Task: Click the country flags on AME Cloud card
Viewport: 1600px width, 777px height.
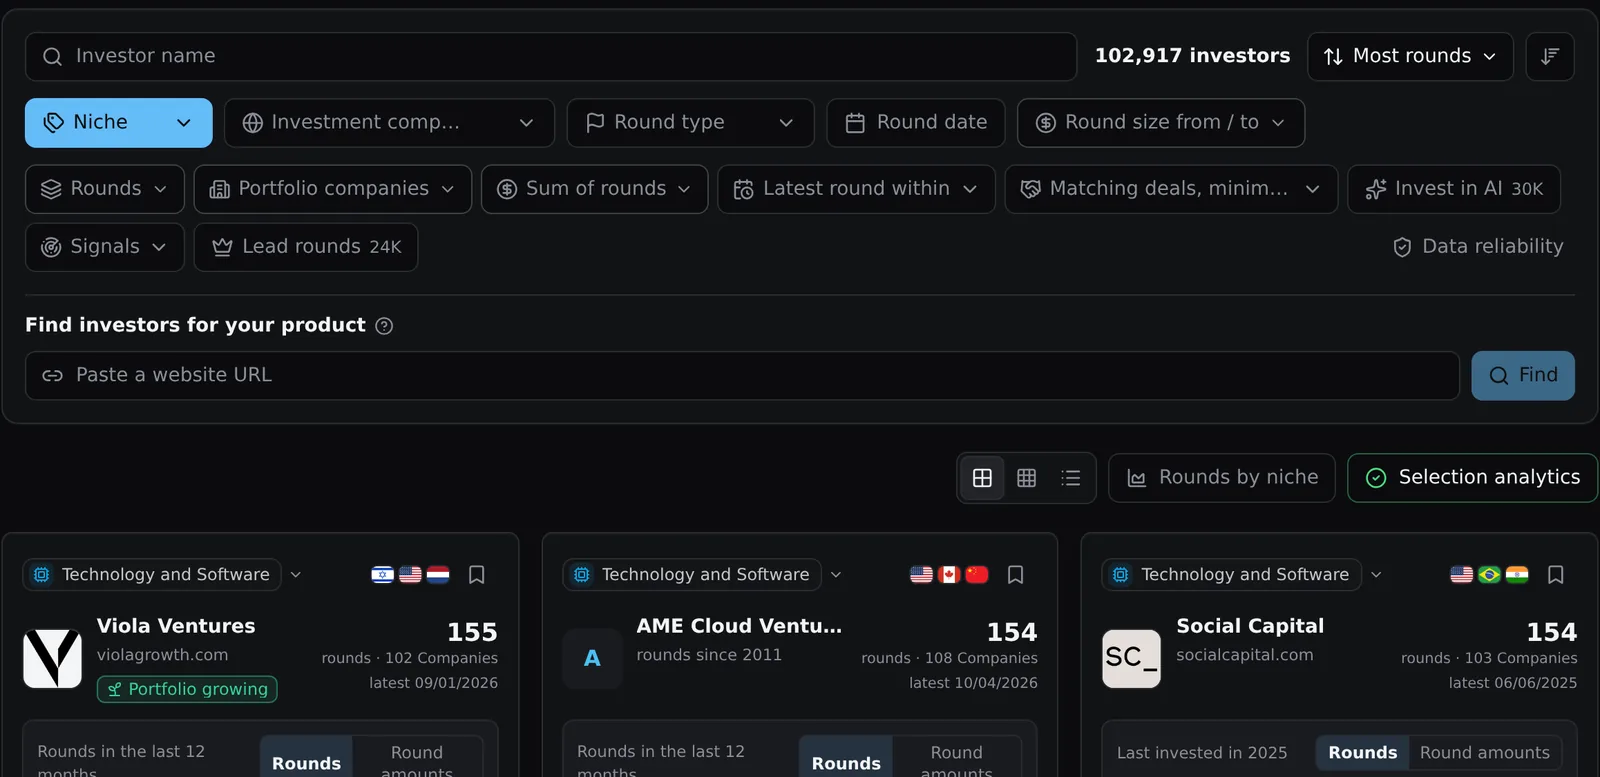Action: (x=949, y=575)
